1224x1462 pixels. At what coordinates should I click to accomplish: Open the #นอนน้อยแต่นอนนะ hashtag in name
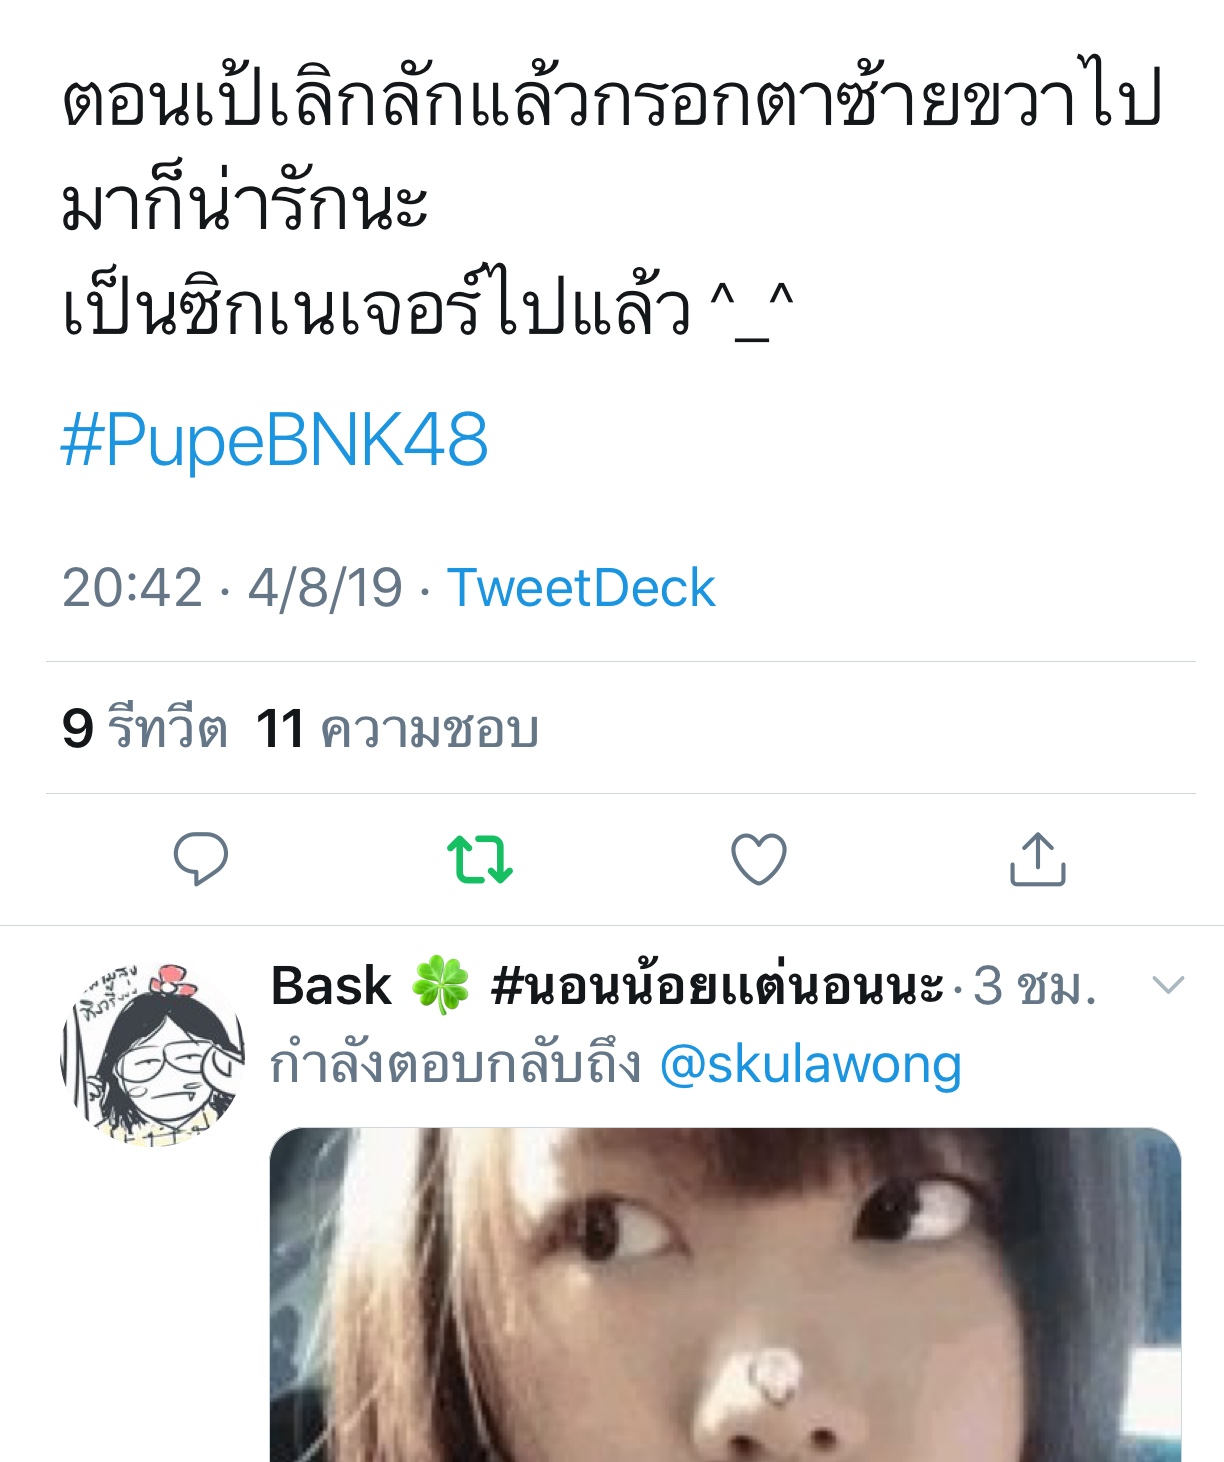tap(717, 986)
